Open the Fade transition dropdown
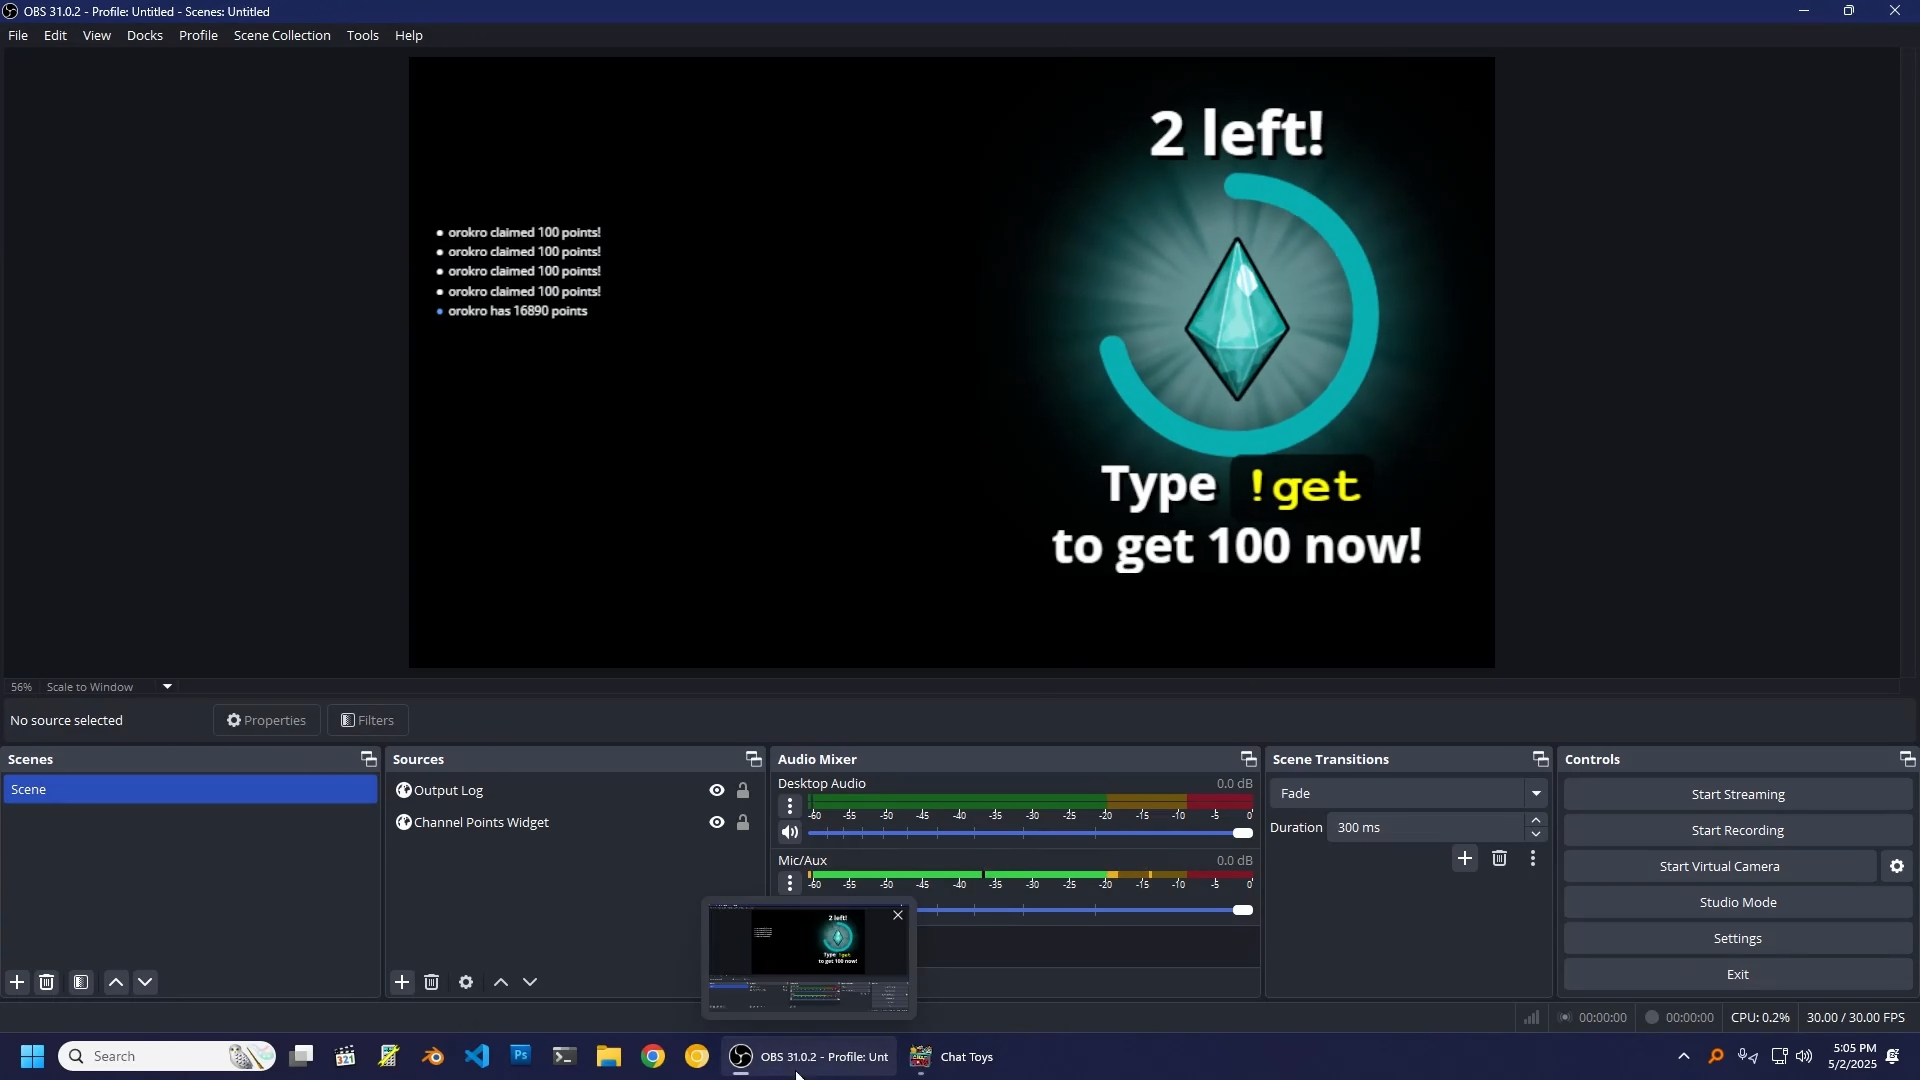 pos(1409,795)
